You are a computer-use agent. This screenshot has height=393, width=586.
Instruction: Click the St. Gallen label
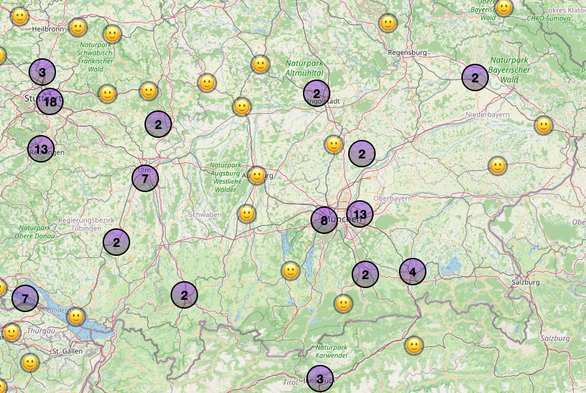tap(67, 351)
